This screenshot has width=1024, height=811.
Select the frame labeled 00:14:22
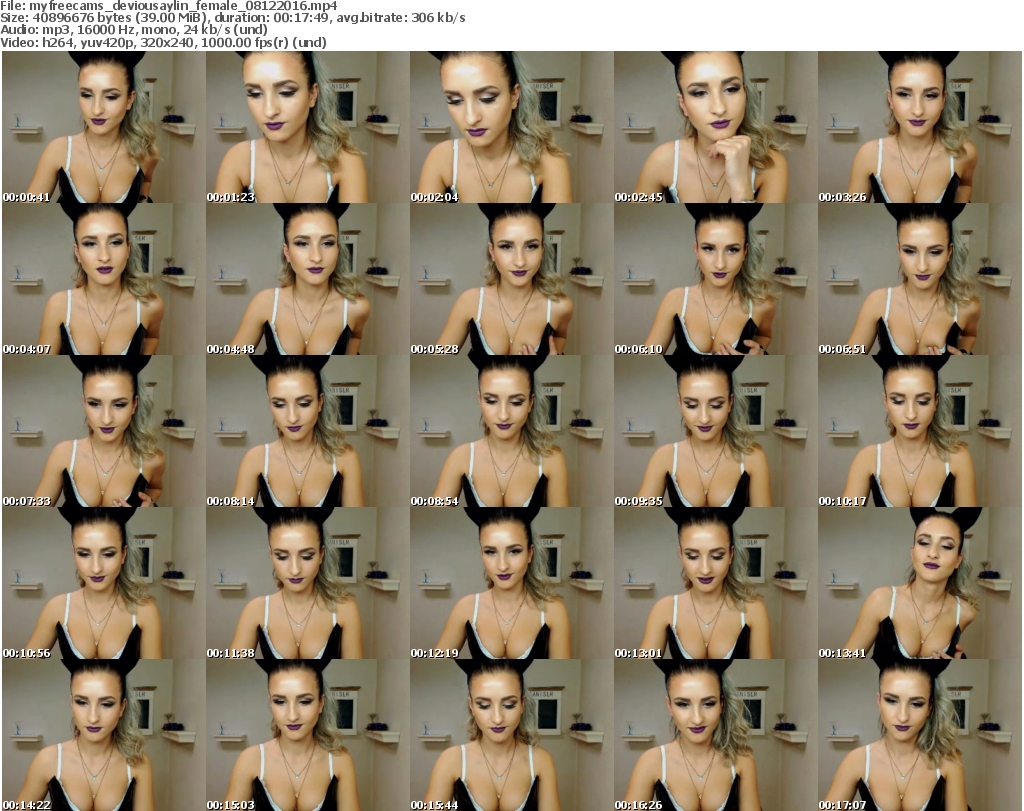pos(103,735)
